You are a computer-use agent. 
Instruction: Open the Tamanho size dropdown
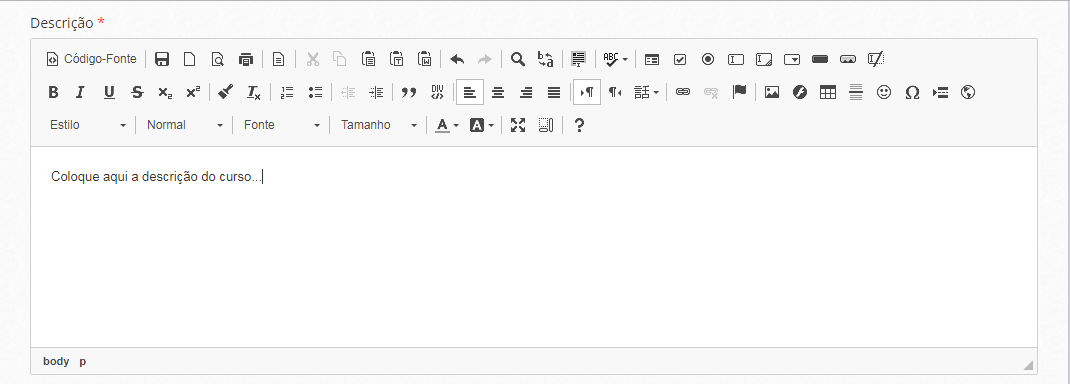(x=378, y=125)
